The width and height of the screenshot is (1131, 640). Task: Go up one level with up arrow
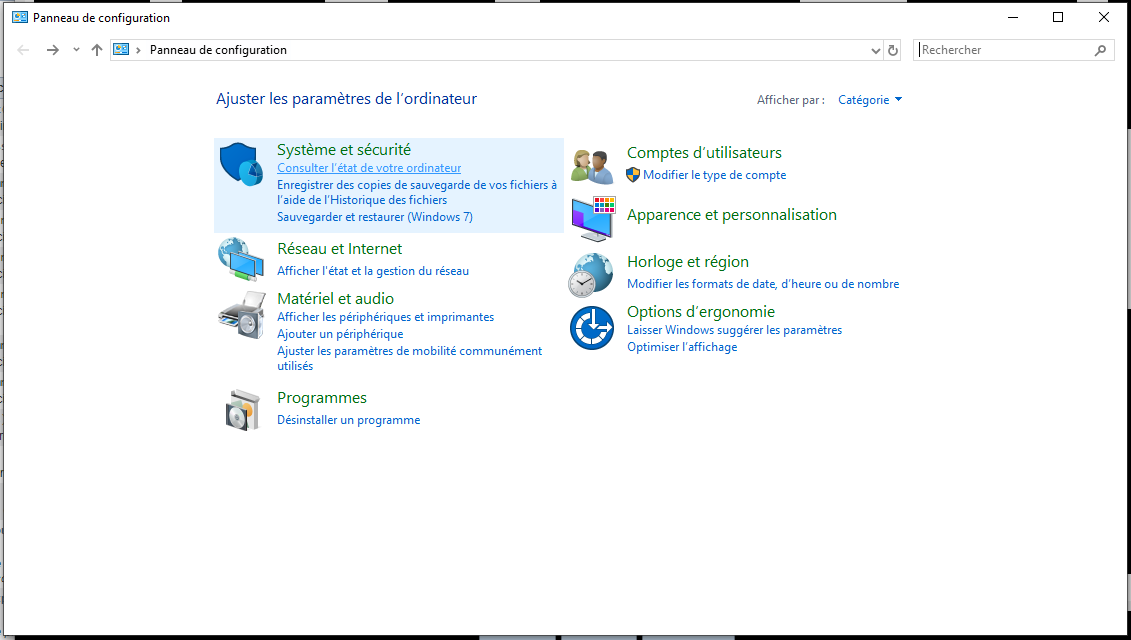click(97, 50)
